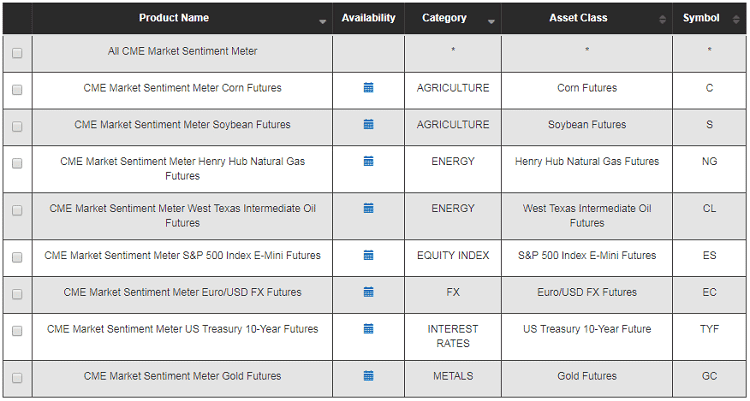Select the Euro/USD FX Futures row checkbox

click(17, 294)
